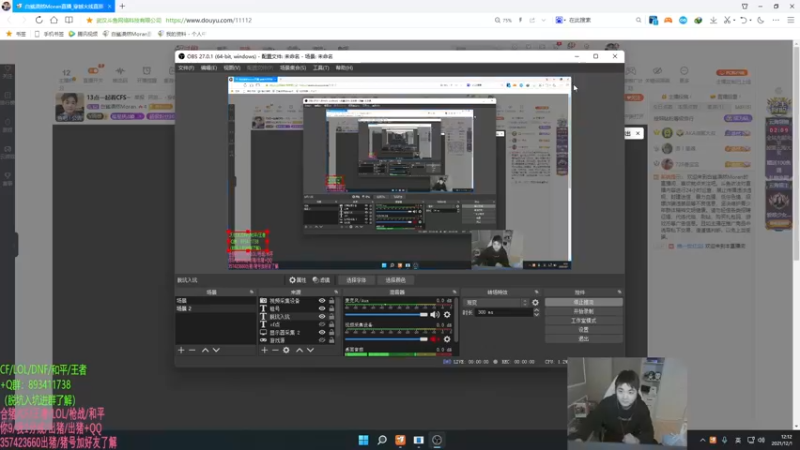
Task: Open Windows taskbar search
Action: tap(382, 440)
